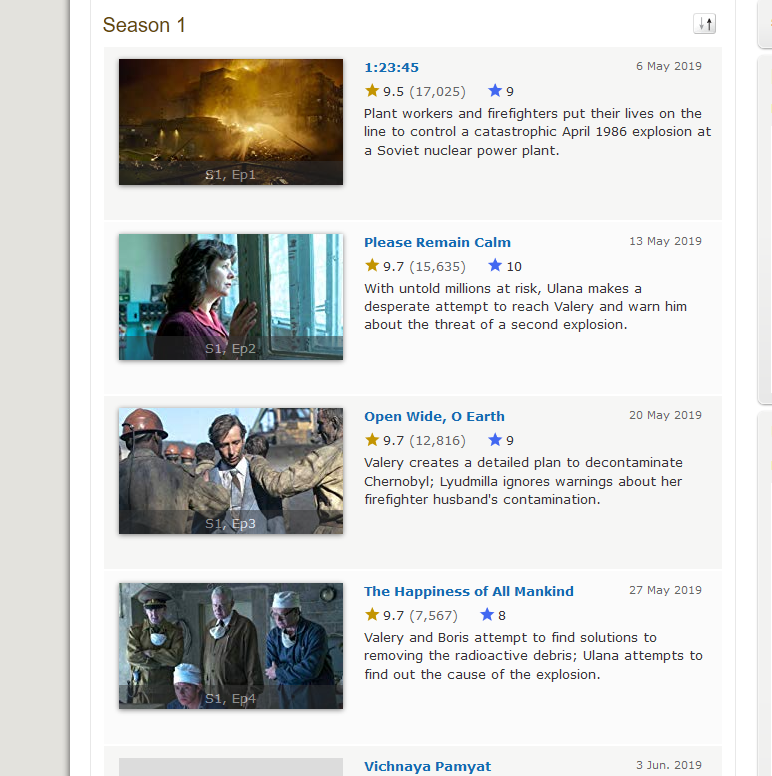Open the S1, Ep2 woman at window thumbnail

pos(231,297)
